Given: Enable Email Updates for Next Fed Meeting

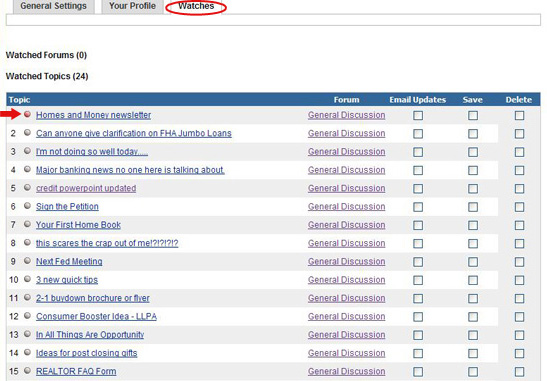Looking at the screenshot, I should pos(418,262).
